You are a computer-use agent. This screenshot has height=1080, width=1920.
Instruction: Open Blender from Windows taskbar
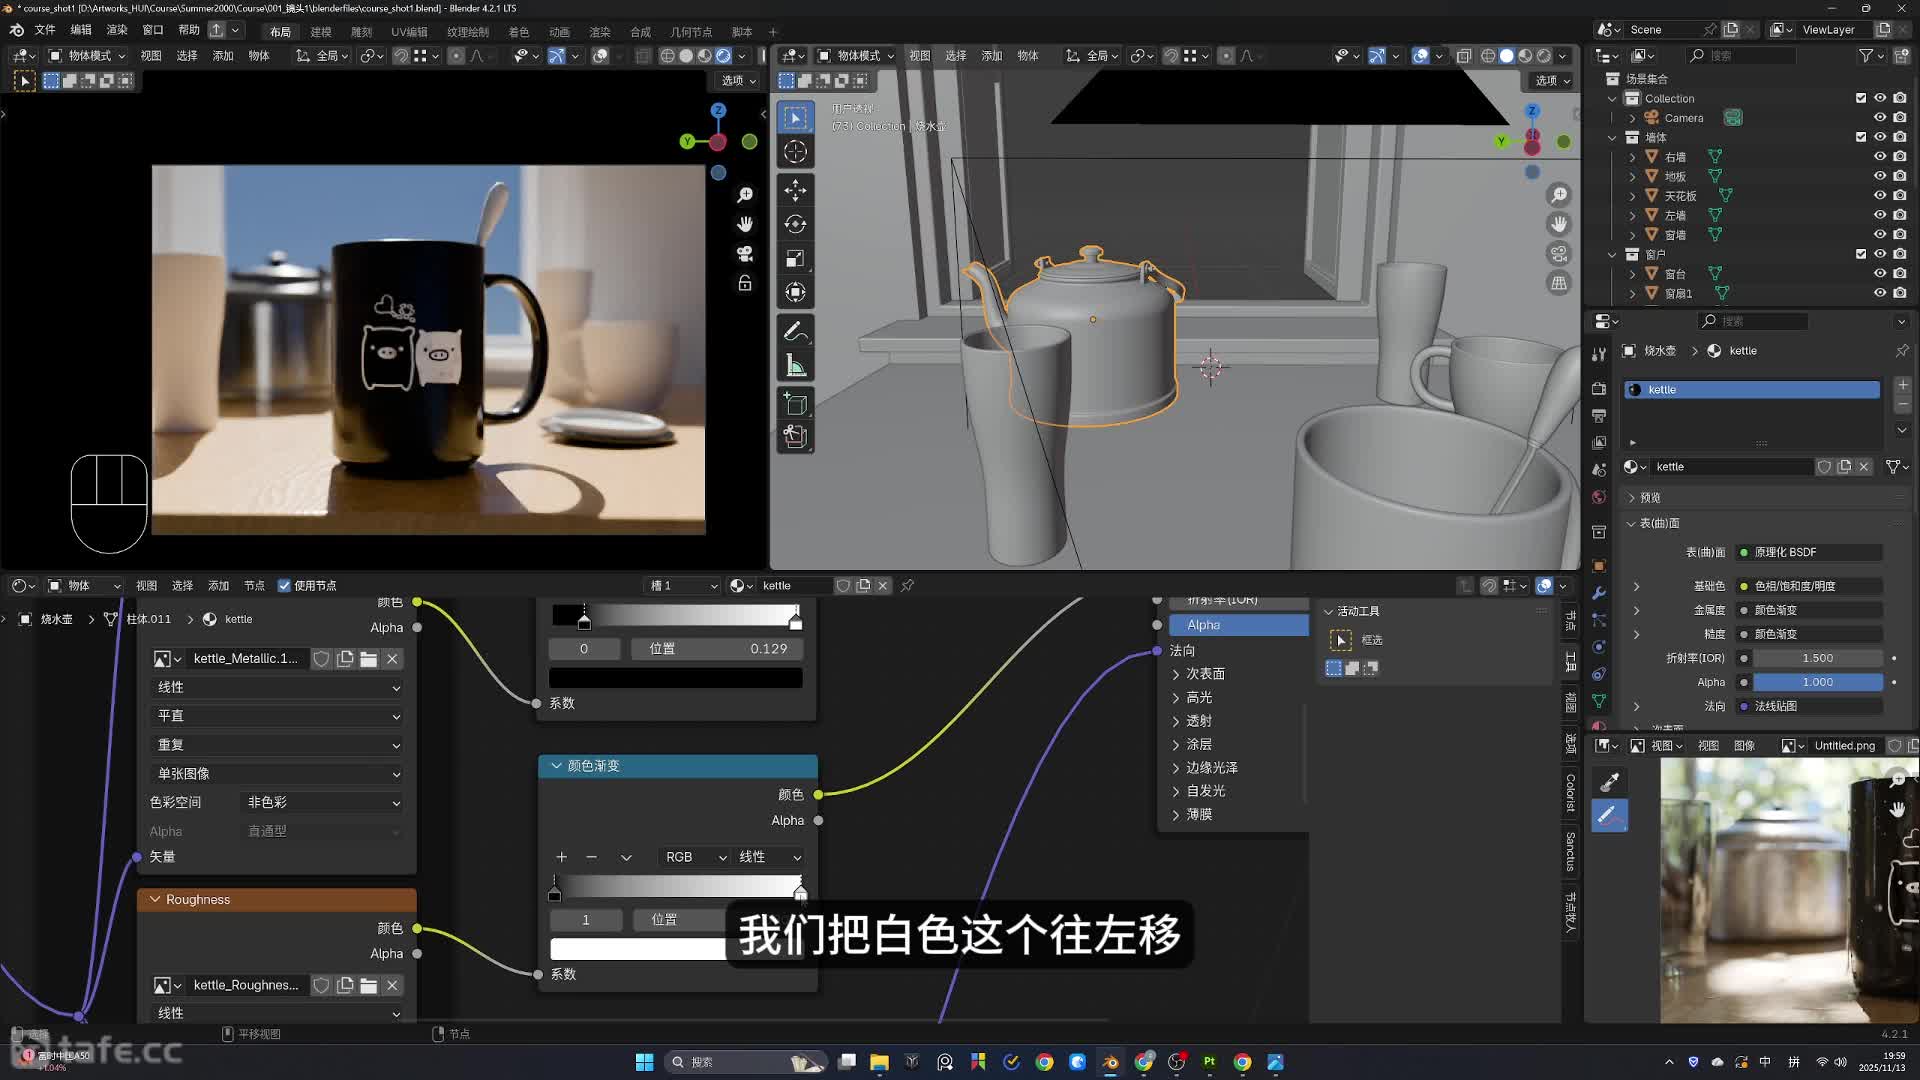pos(1110,1062)
